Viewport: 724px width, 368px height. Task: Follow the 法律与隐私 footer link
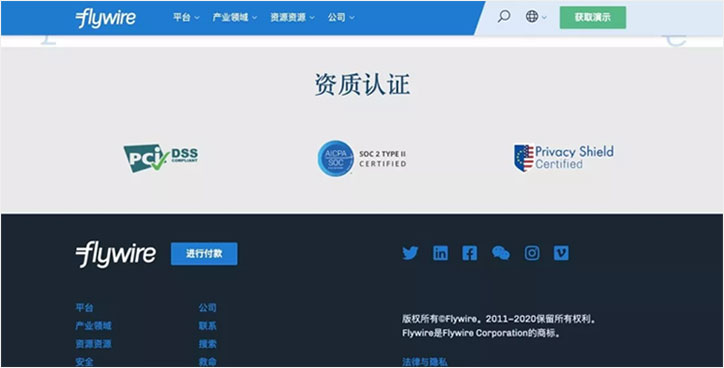pos(425,362)
